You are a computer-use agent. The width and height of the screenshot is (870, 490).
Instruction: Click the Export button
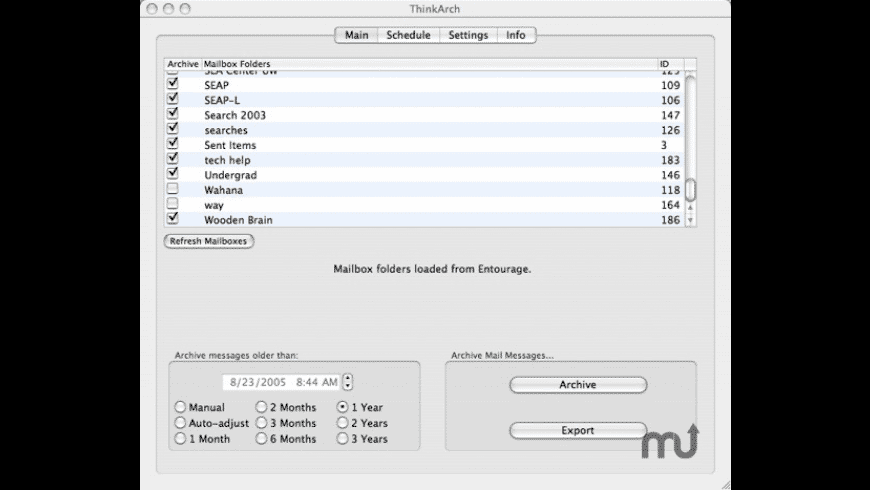click(x=578, y=431)
